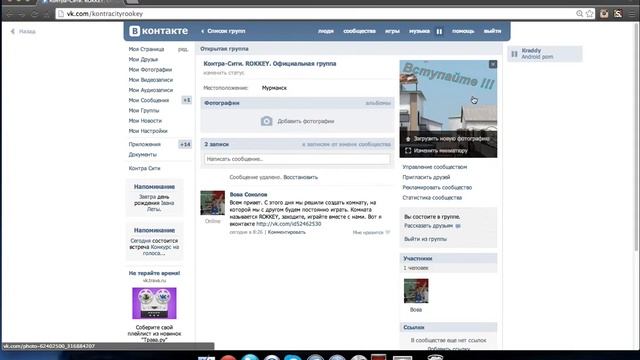Open Контра Сити sidebar link

[x=144, y=168]
